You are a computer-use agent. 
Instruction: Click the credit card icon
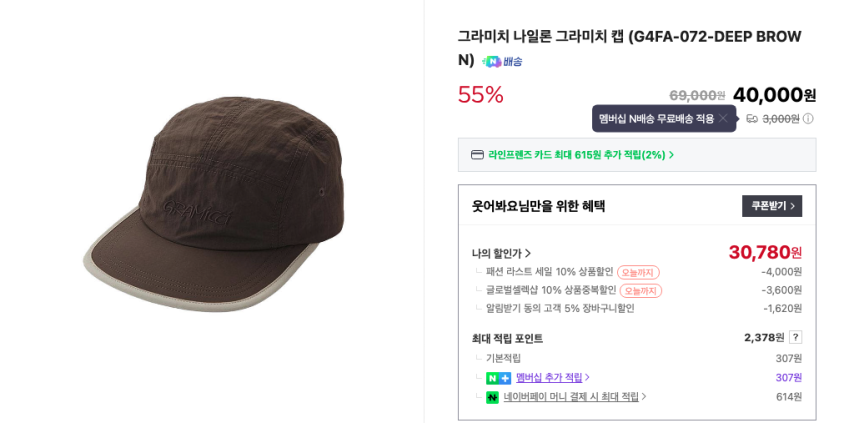pos(477,155)
